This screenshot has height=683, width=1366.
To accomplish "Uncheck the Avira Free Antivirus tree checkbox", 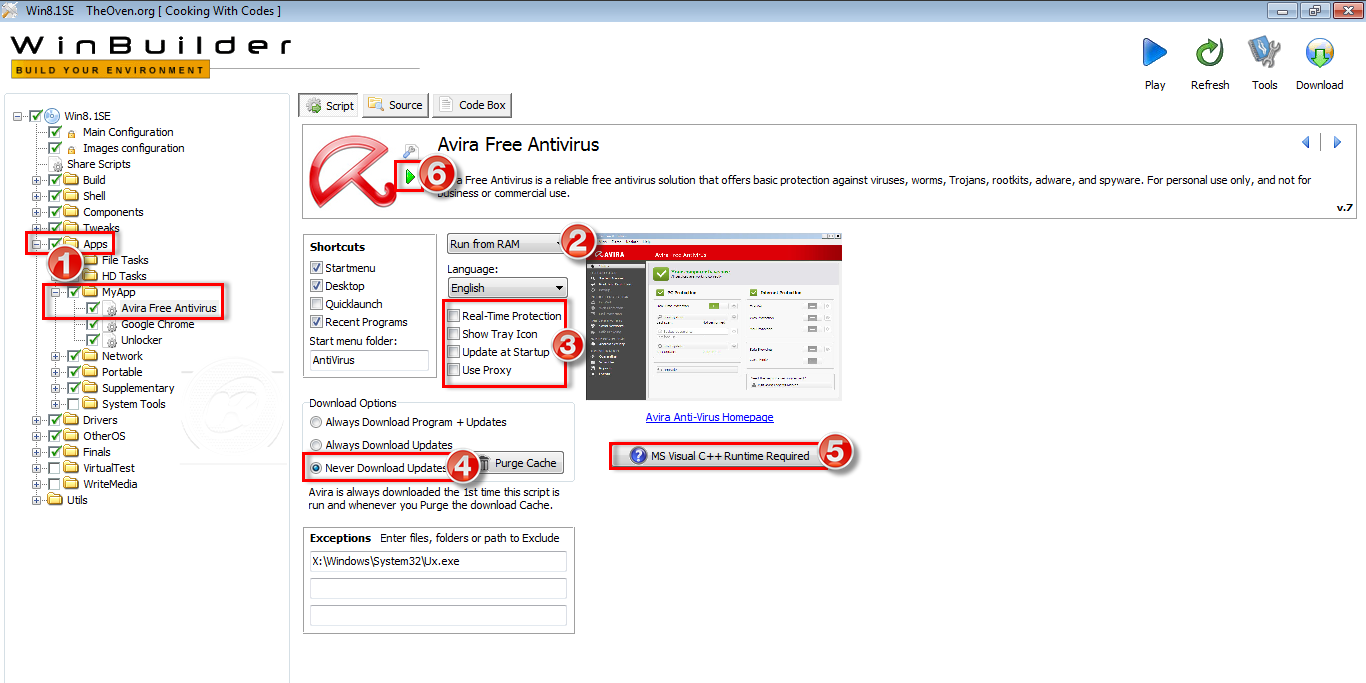I will [93, 308].
